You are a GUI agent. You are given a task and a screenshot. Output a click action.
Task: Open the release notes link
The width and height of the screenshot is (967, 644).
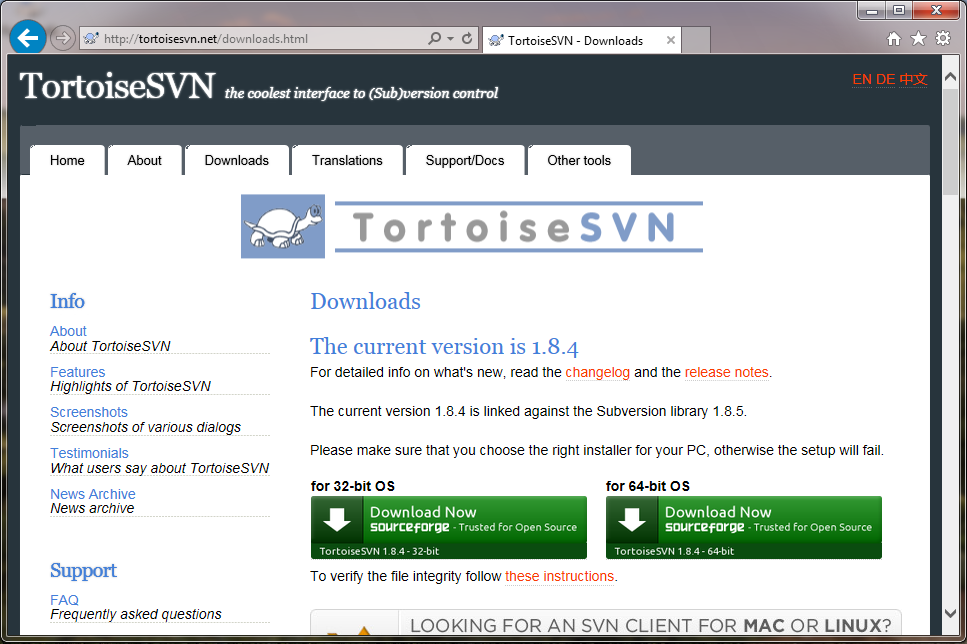tap(726, 373)
